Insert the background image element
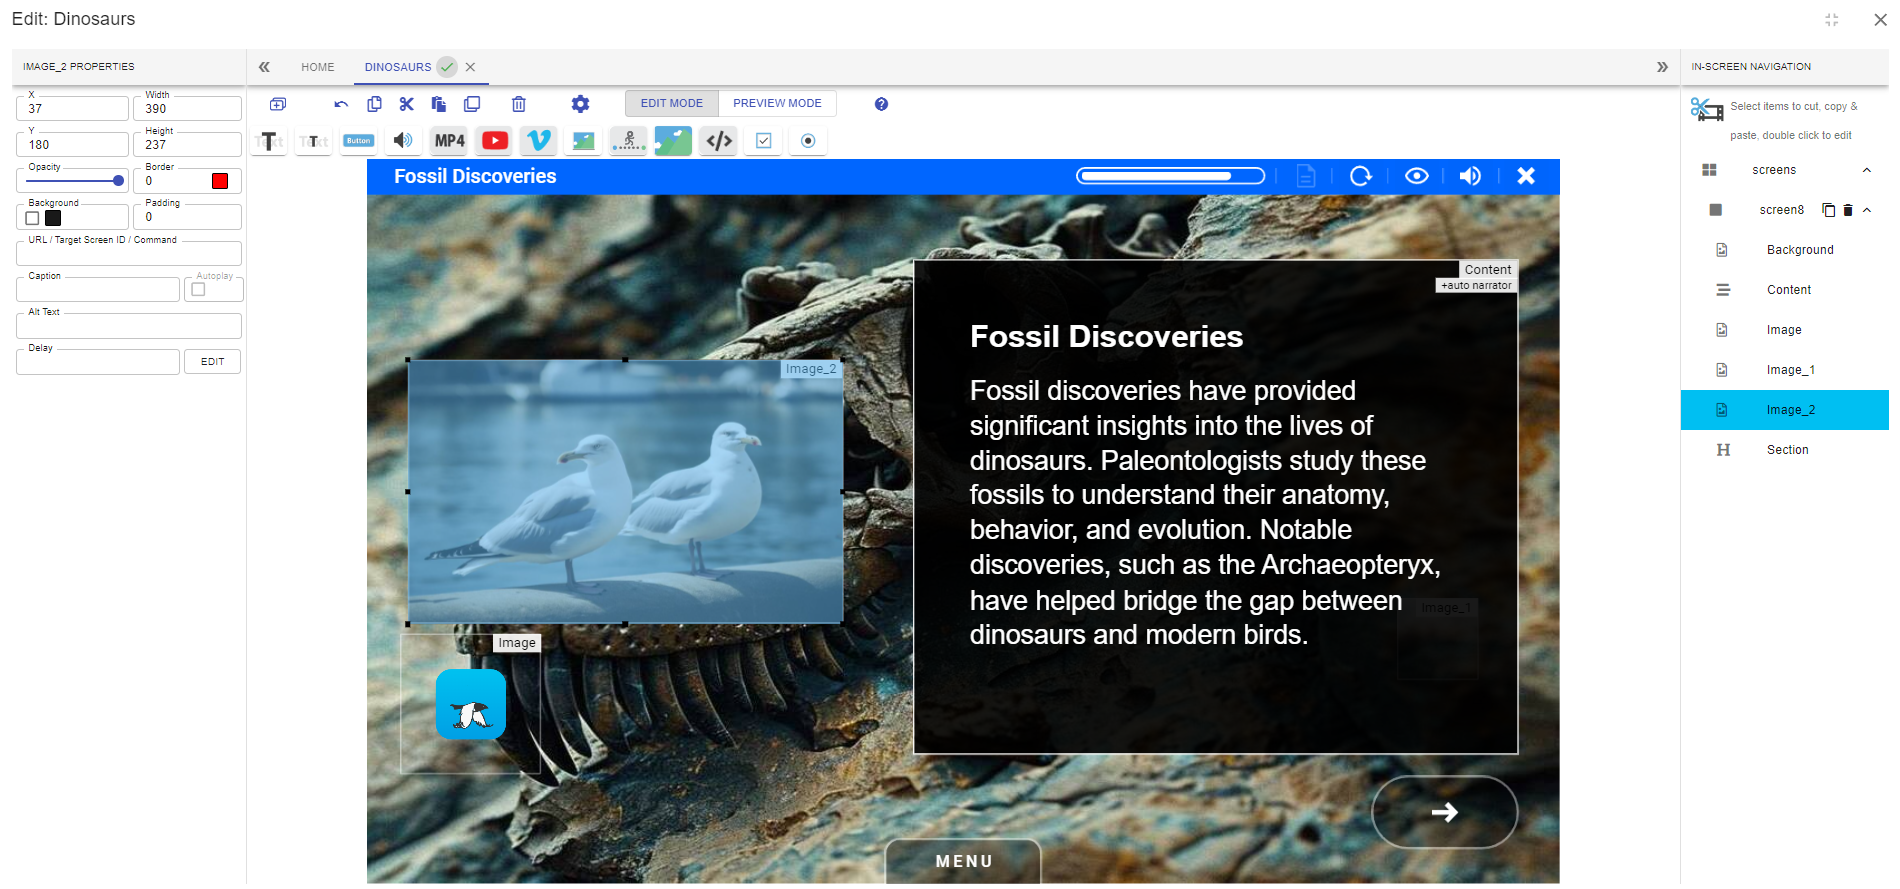 tap(673, 141)
